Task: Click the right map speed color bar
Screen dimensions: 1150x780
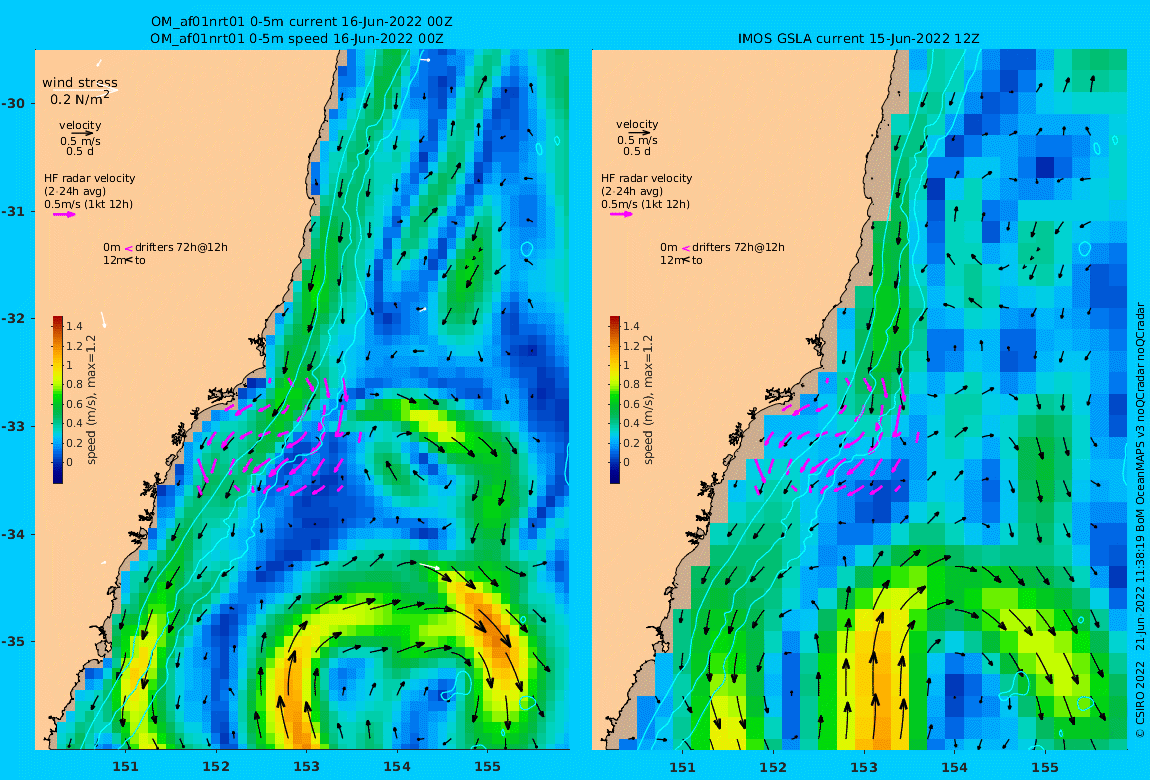Action: click(x=615, y=400)
